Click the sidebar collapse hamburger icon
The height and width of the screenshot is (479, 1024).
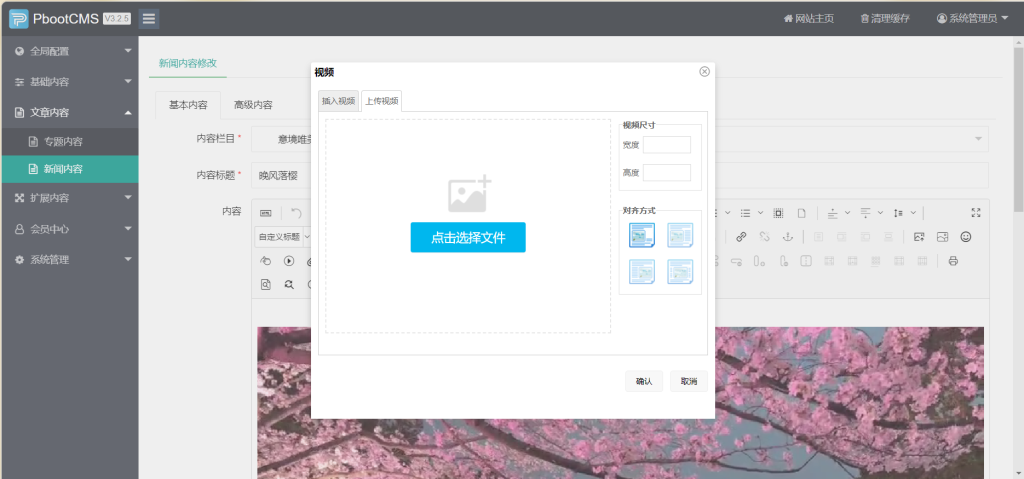click(149, 18)
